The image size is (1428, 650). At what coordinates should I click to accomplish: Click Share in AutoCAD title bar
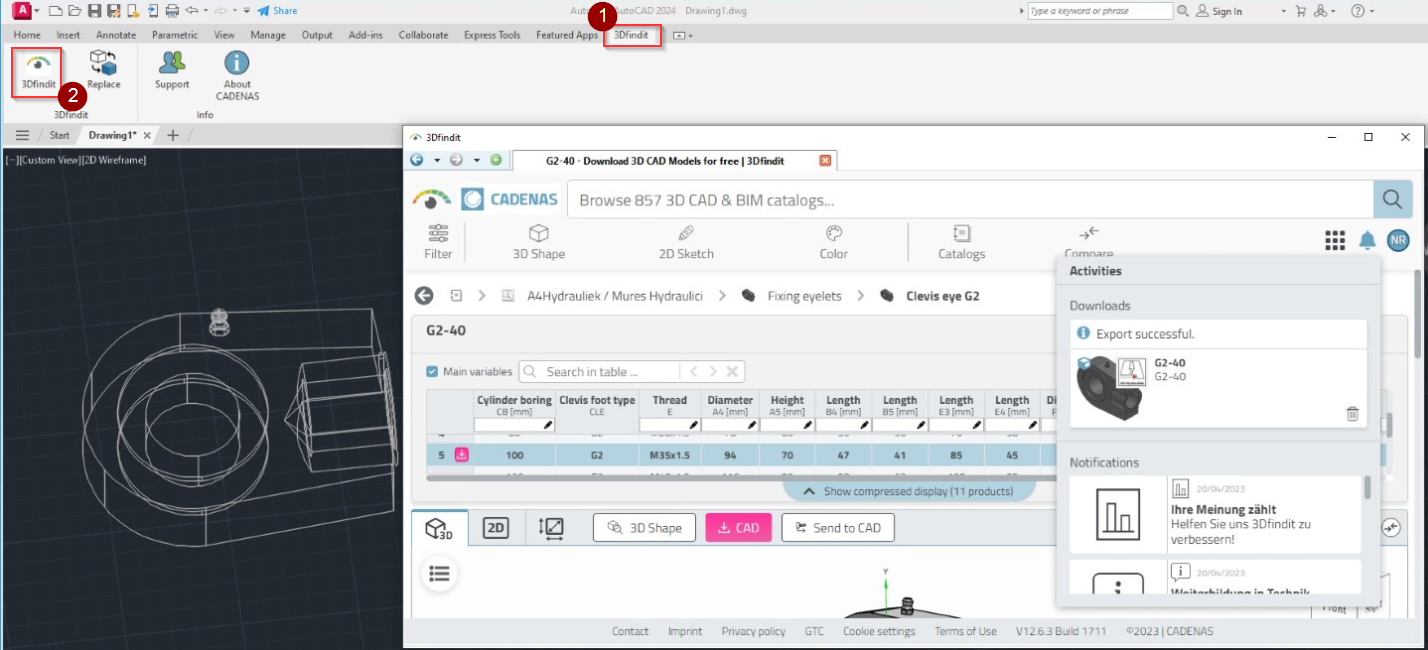[x=277, y=11]
